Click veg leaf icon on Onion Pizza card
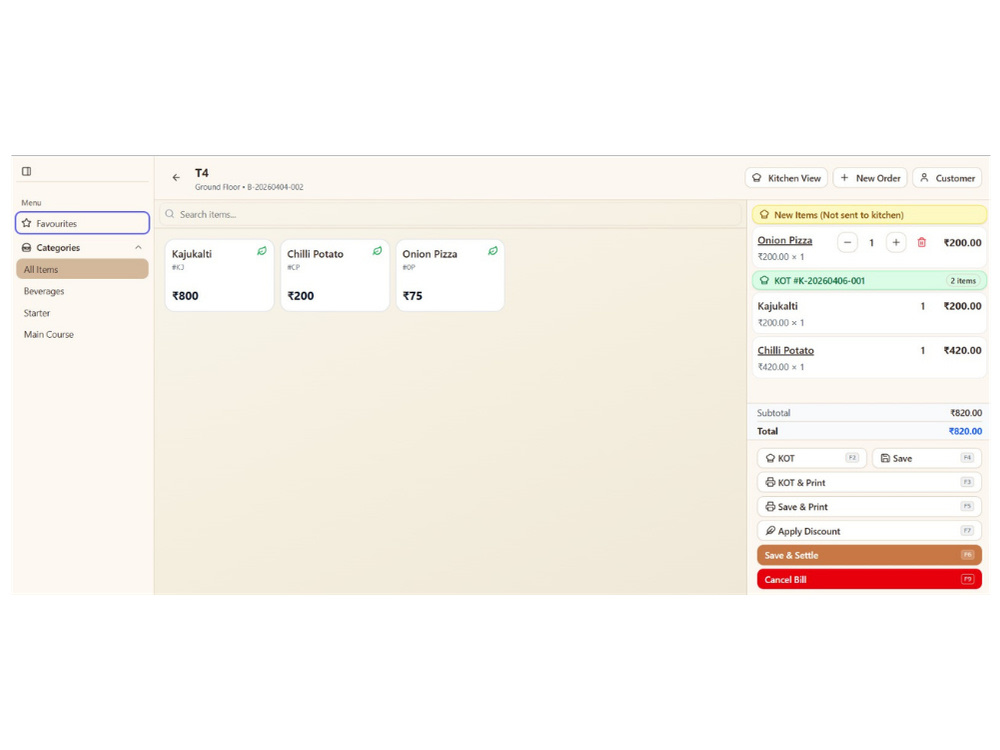Viewport: 1000px width, 750px height. [x=492, y=251]
